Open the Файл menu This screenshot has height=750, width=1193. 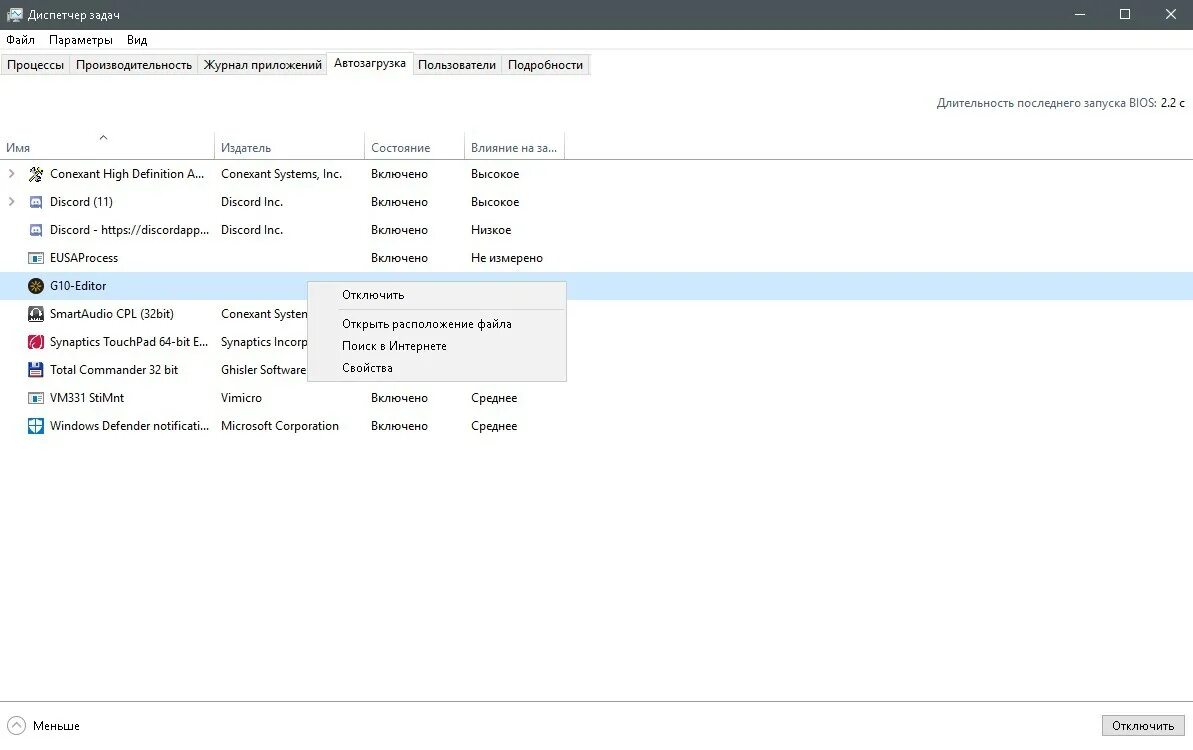[21, 40]
